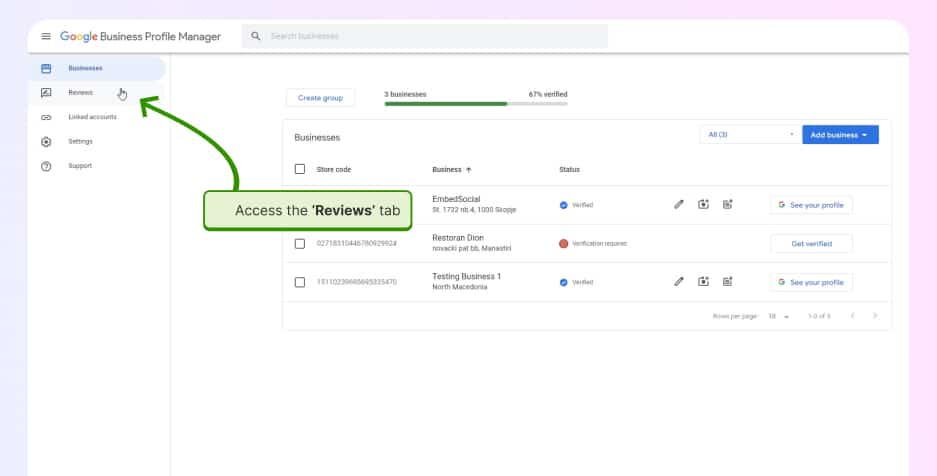Check the Testing Business 1 row checkbox

(x=300, y=282)
